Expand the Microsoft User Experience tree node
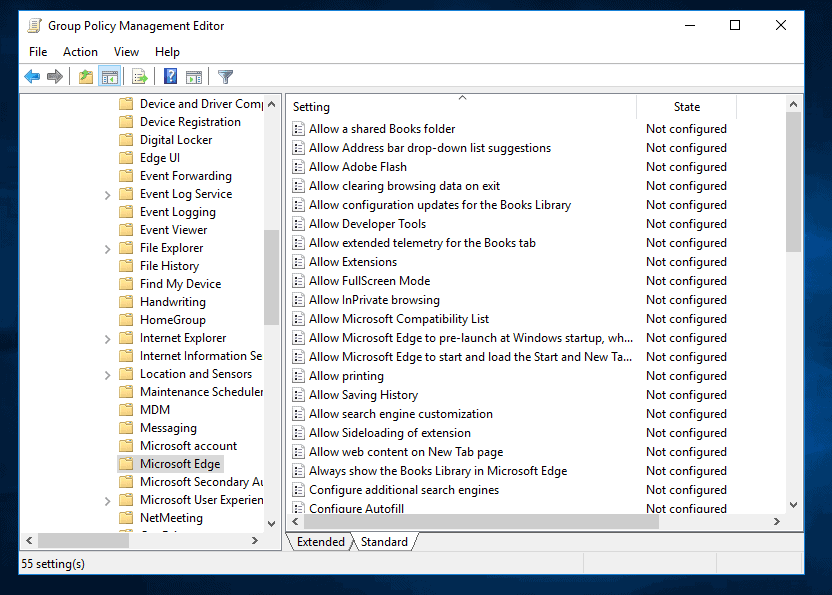Image resolution: width=832 pixels, height=595 pixels. coord(108,501)
